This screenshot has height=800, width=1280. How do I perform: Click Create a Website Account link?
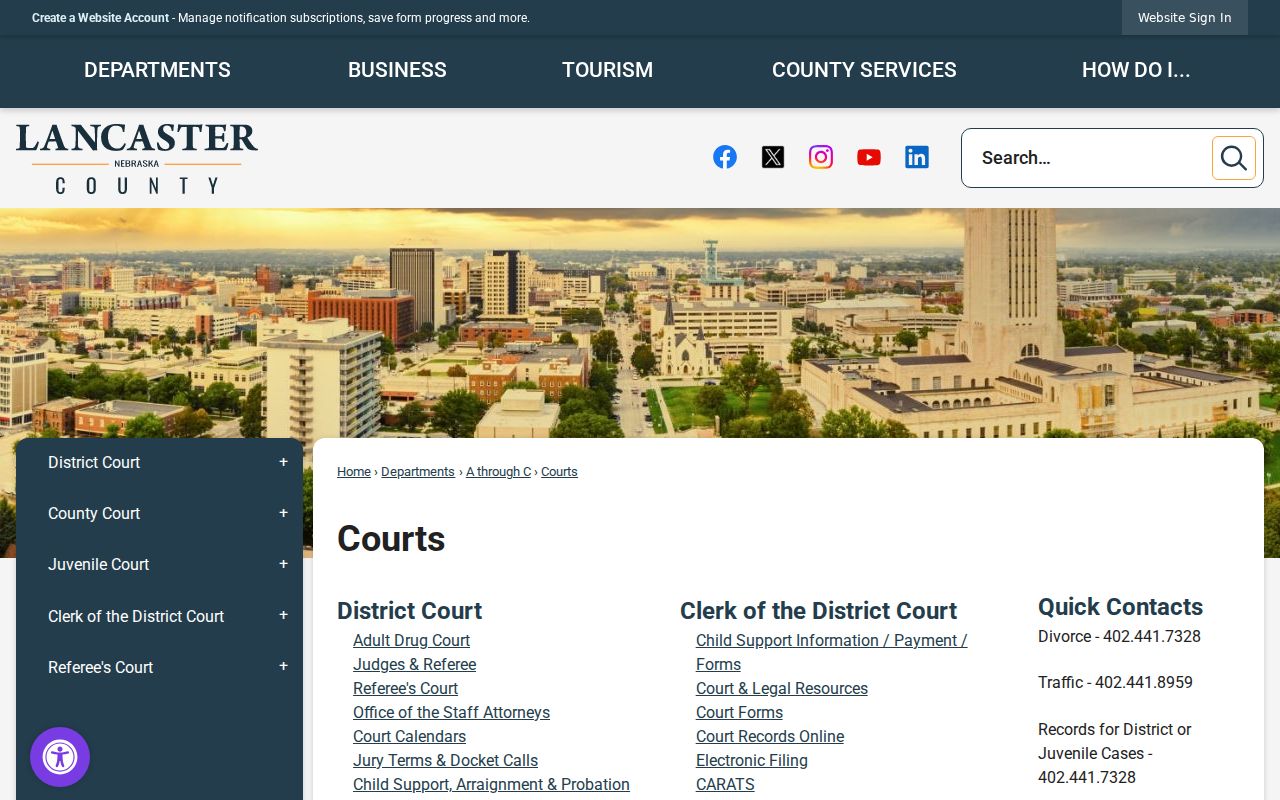(100, 18)
